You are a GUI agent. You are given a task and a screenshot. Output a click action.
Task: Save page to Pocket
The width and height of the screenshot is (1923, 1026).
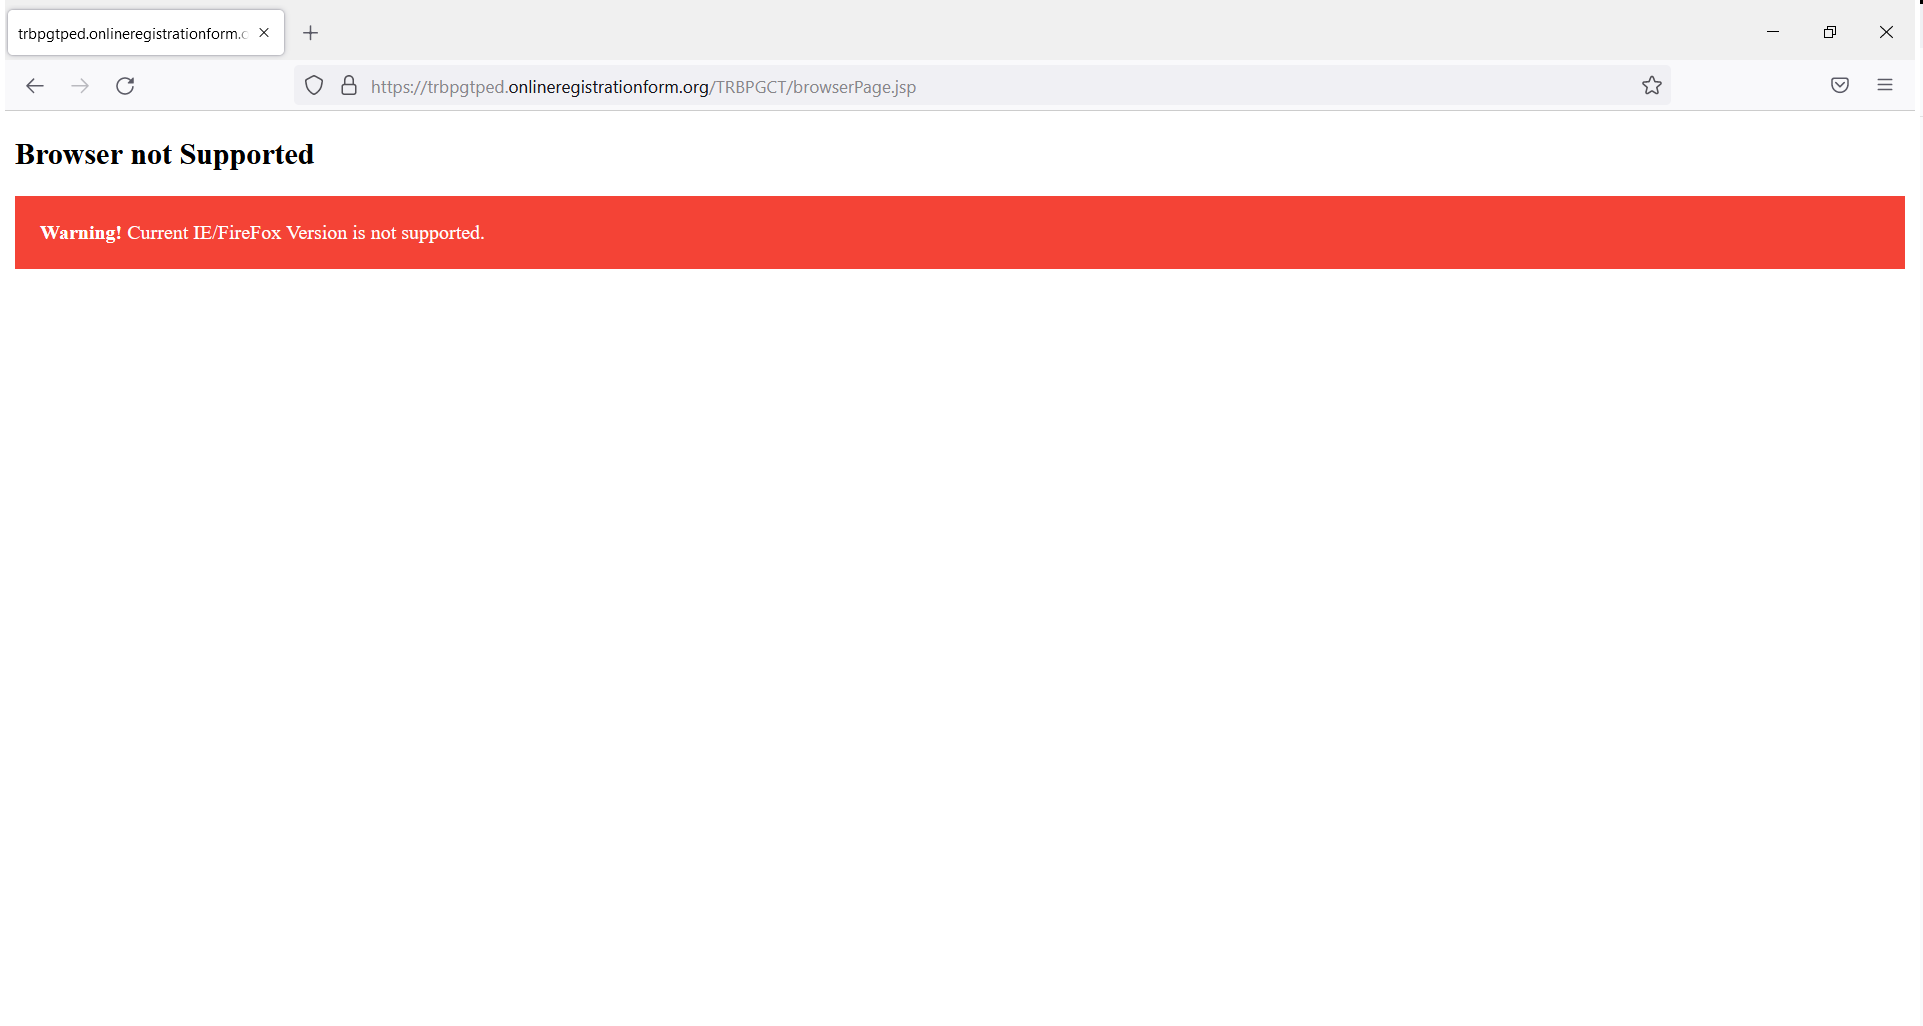[x=1839, y=85]
